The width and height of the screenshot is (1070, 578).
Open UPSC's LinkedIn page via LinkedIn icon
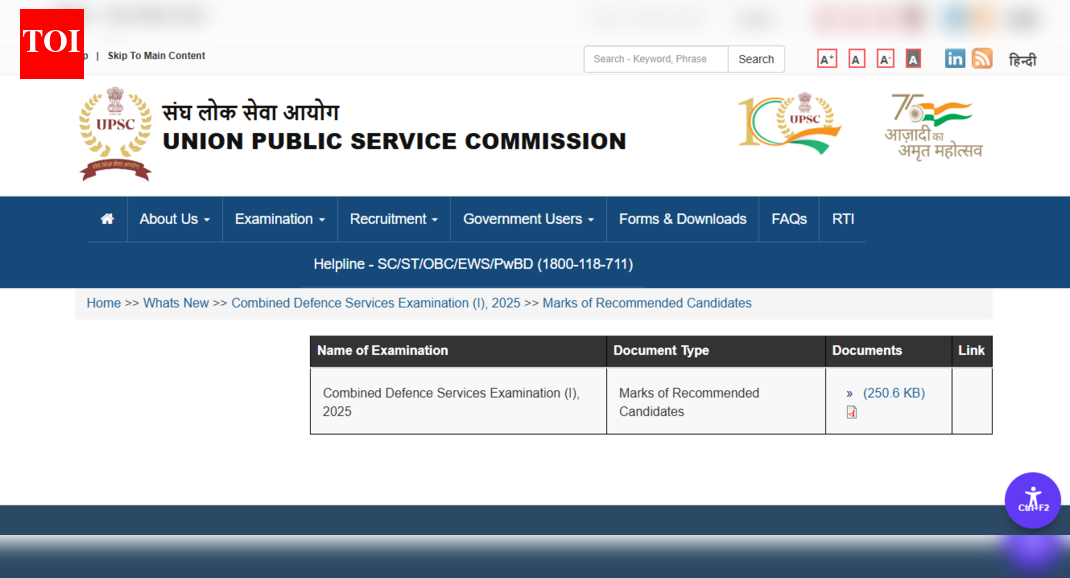(955, 59)
